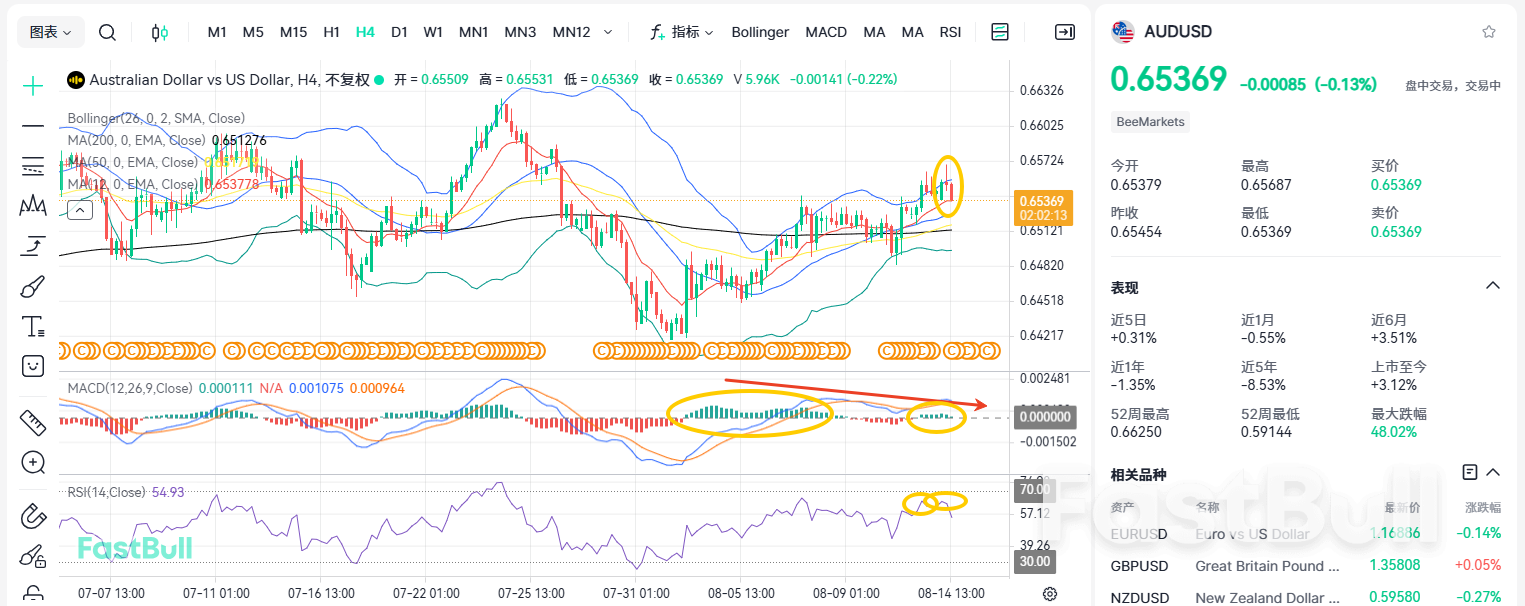Enable the magnet snap tool
Viewport: 1525px width, 606px height.
[33, 516]
